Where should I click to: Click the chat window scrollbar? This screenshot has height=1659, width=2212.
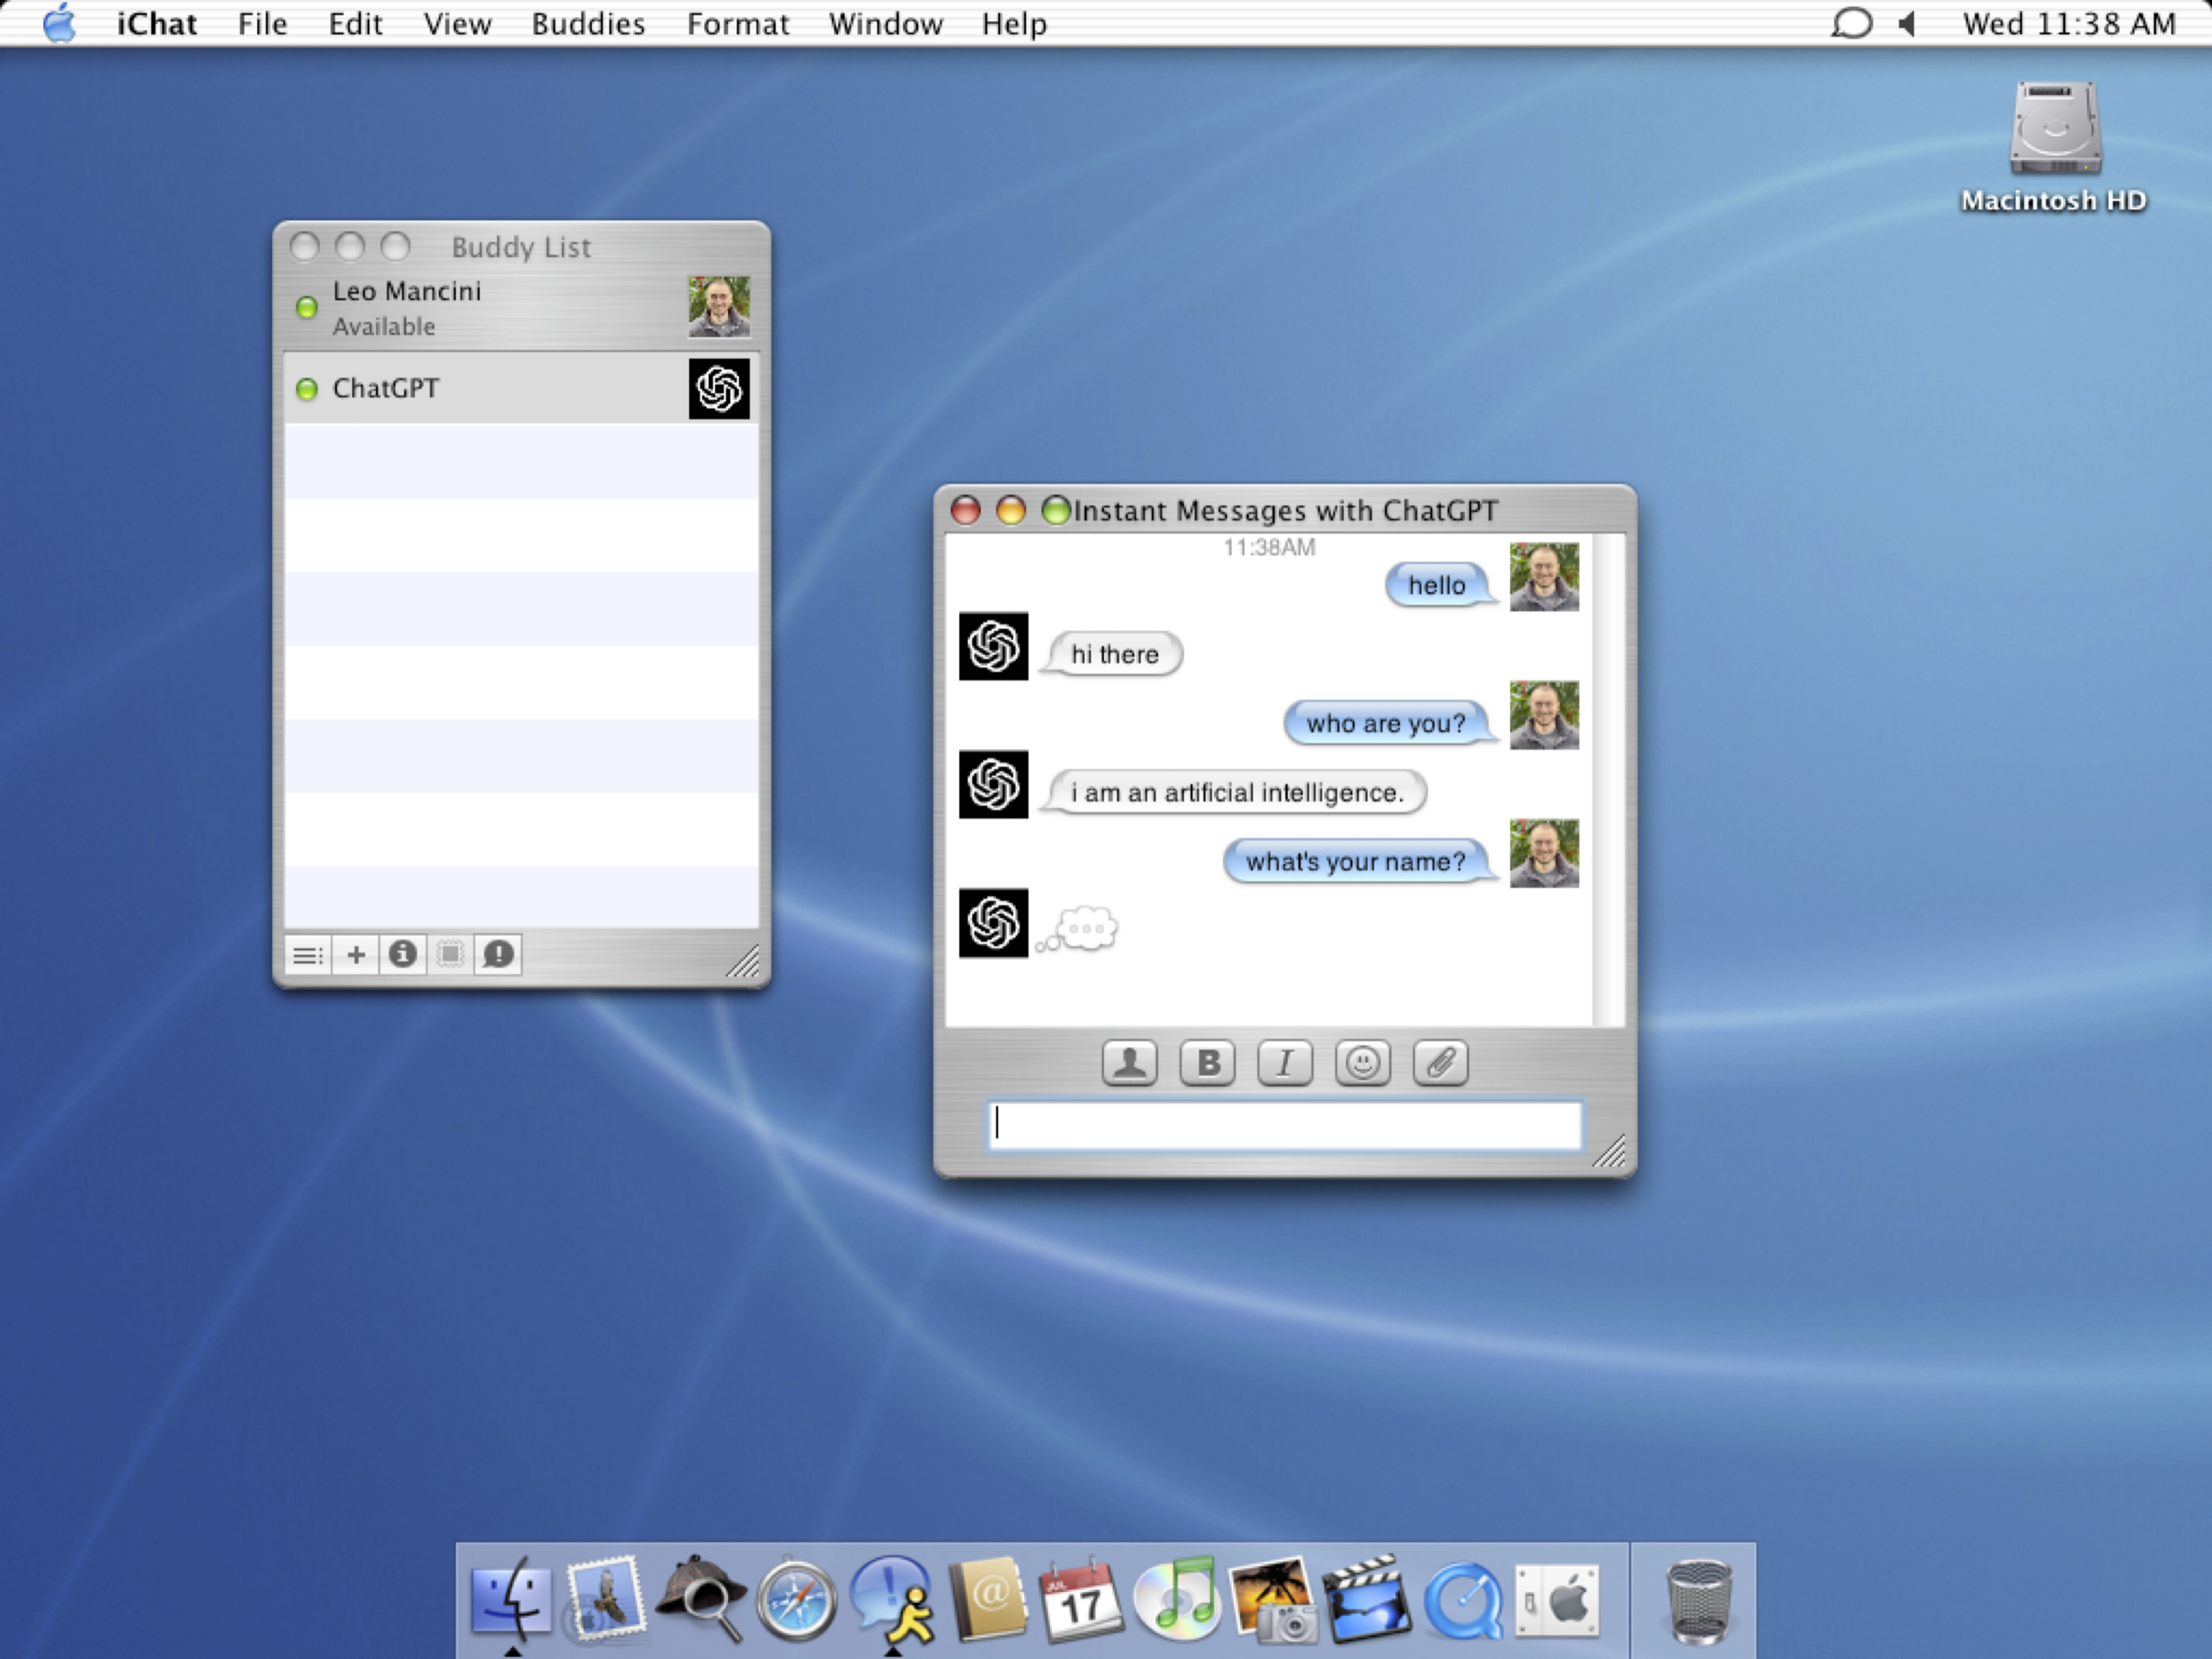point(1609,780)
